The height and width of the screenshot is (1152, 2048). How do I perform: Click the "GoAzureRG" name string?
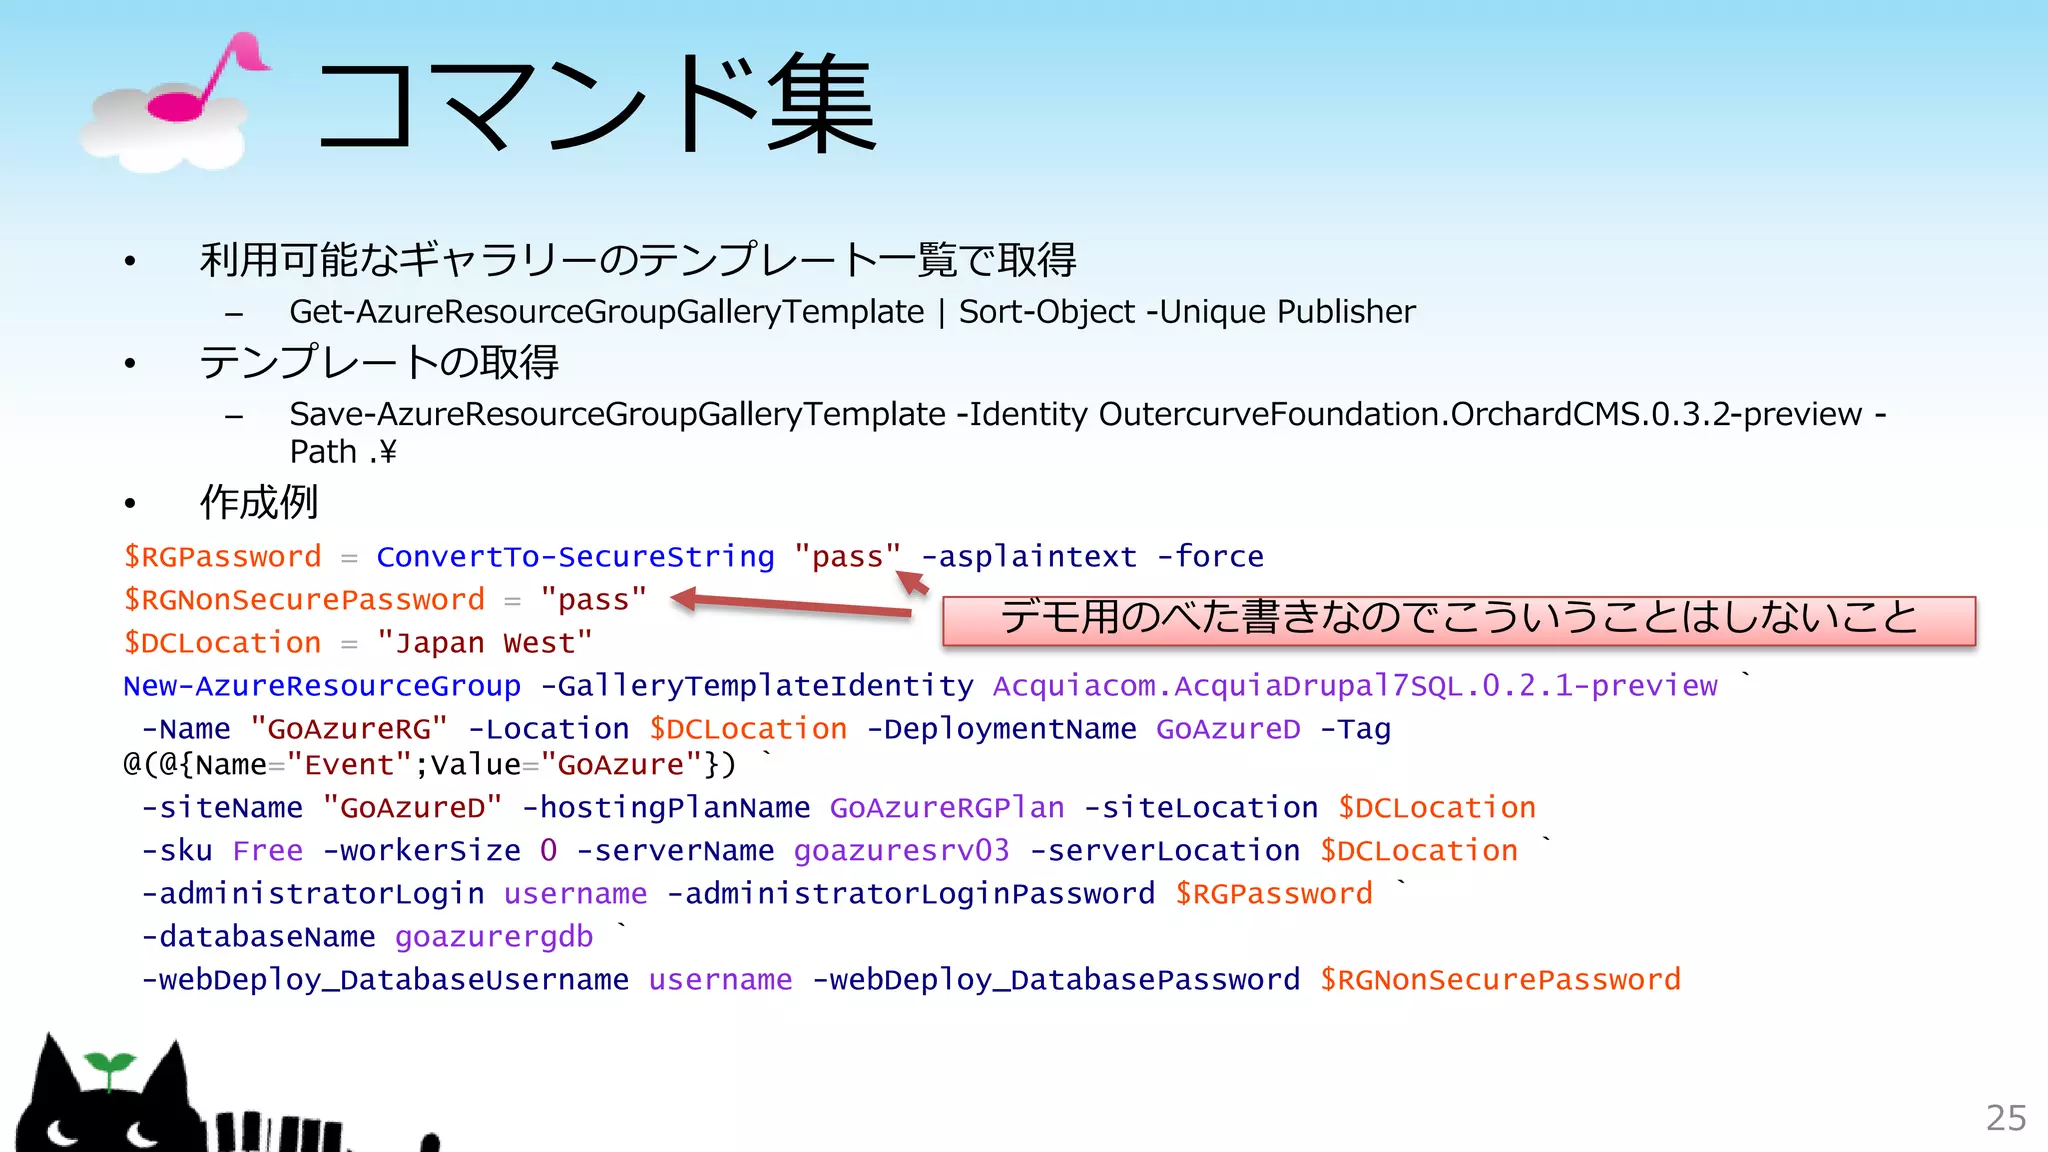pos(349,729)
